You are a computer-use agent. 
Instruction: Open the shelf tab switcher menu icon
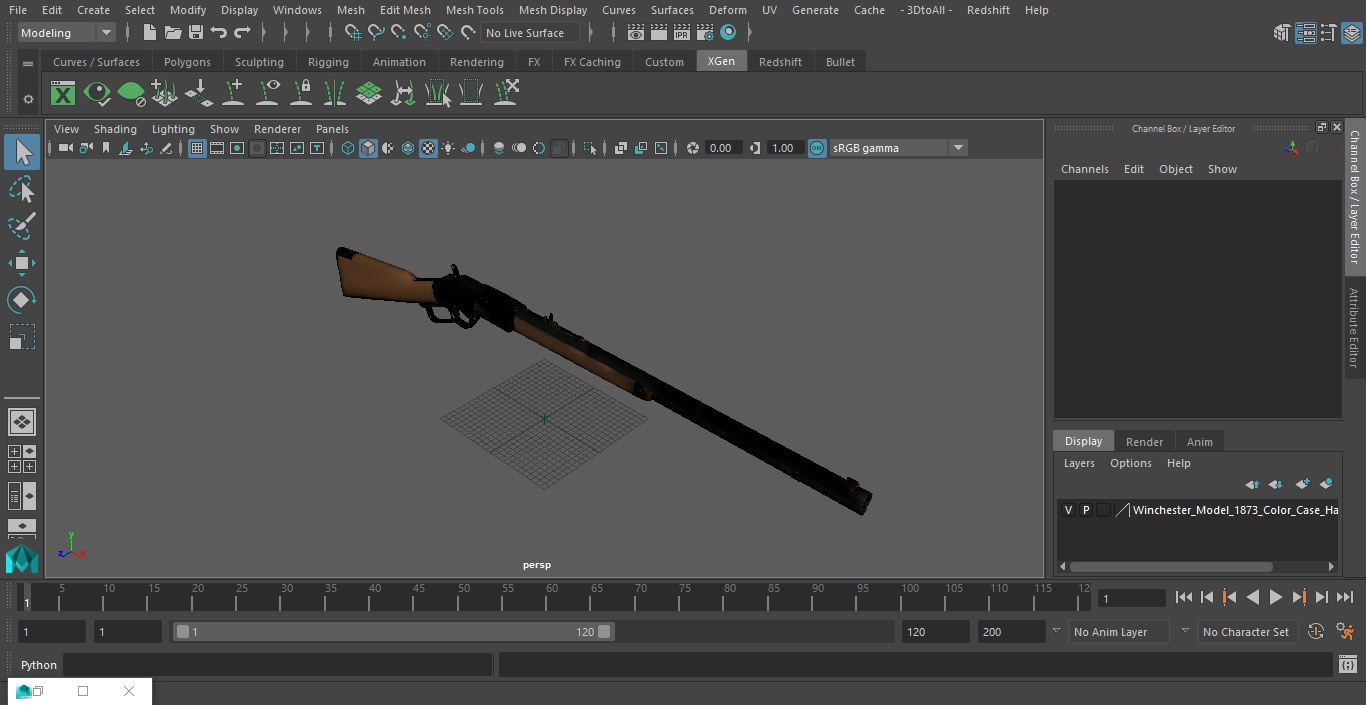[x=28, y=62]
